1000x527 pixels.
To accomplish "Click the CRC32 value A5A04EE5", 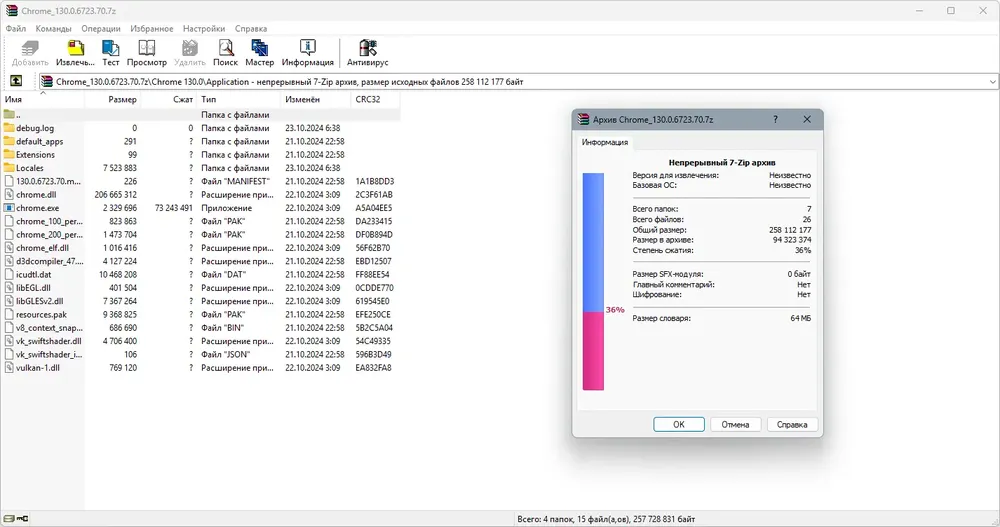I will (374, 208).
